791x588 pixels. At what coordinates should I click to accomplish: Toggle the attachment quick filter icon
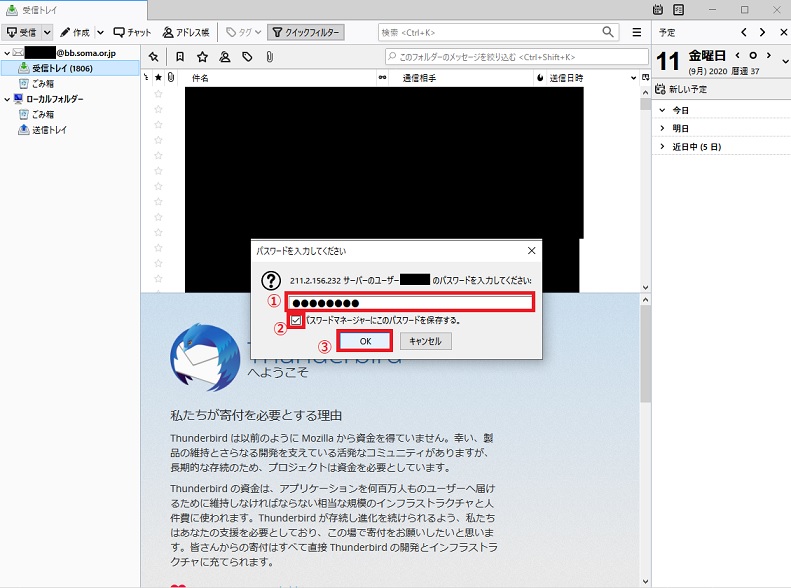269,57
